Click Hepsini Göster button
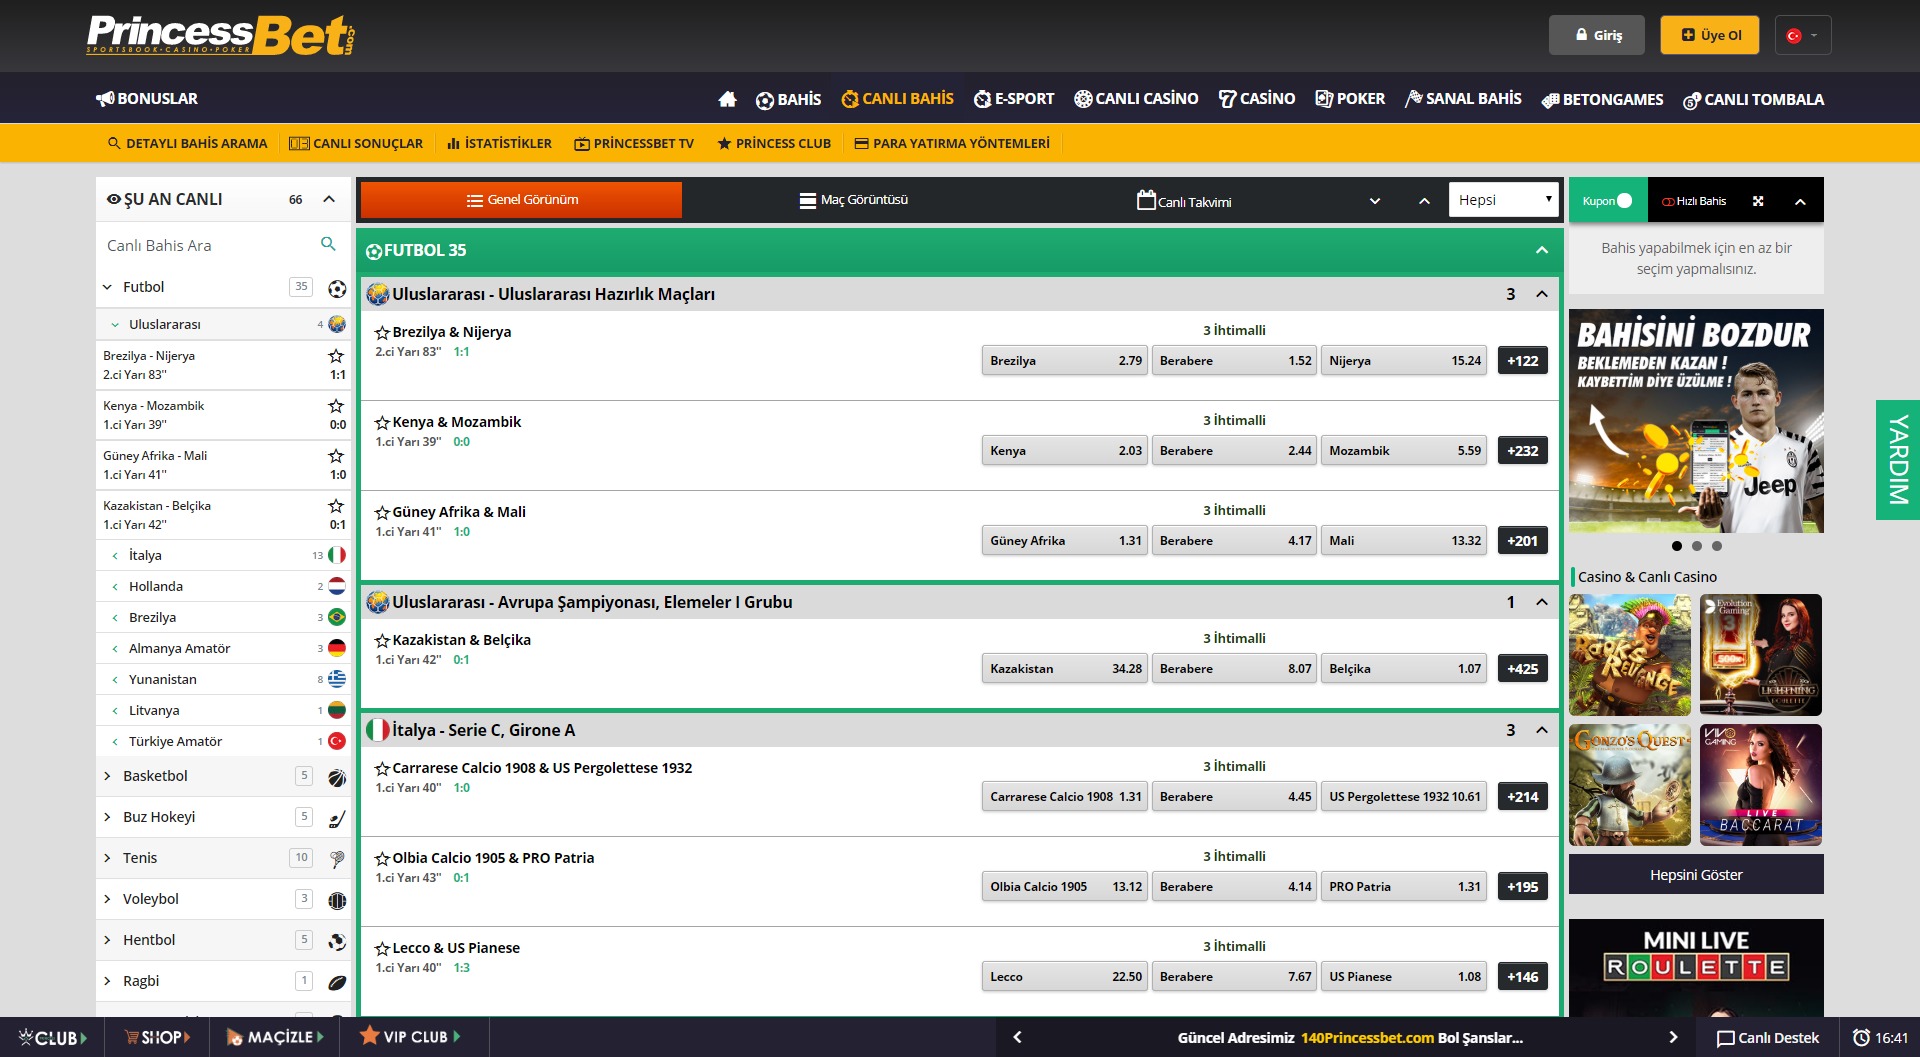This screenshot has width=1920, height=1057. point(1696,875)
